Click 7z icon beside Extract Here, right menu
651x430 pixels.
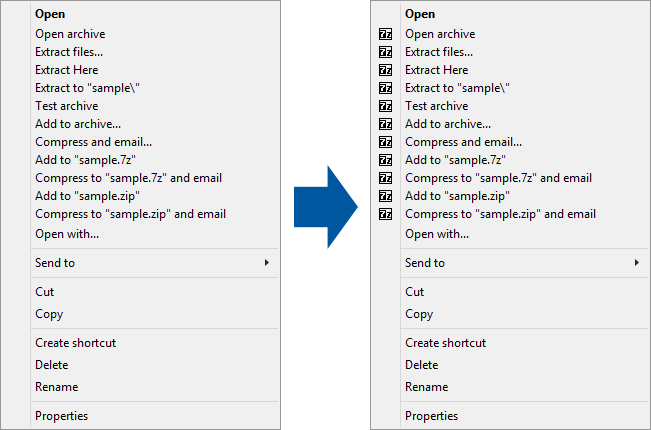click(x=385, y=70)
